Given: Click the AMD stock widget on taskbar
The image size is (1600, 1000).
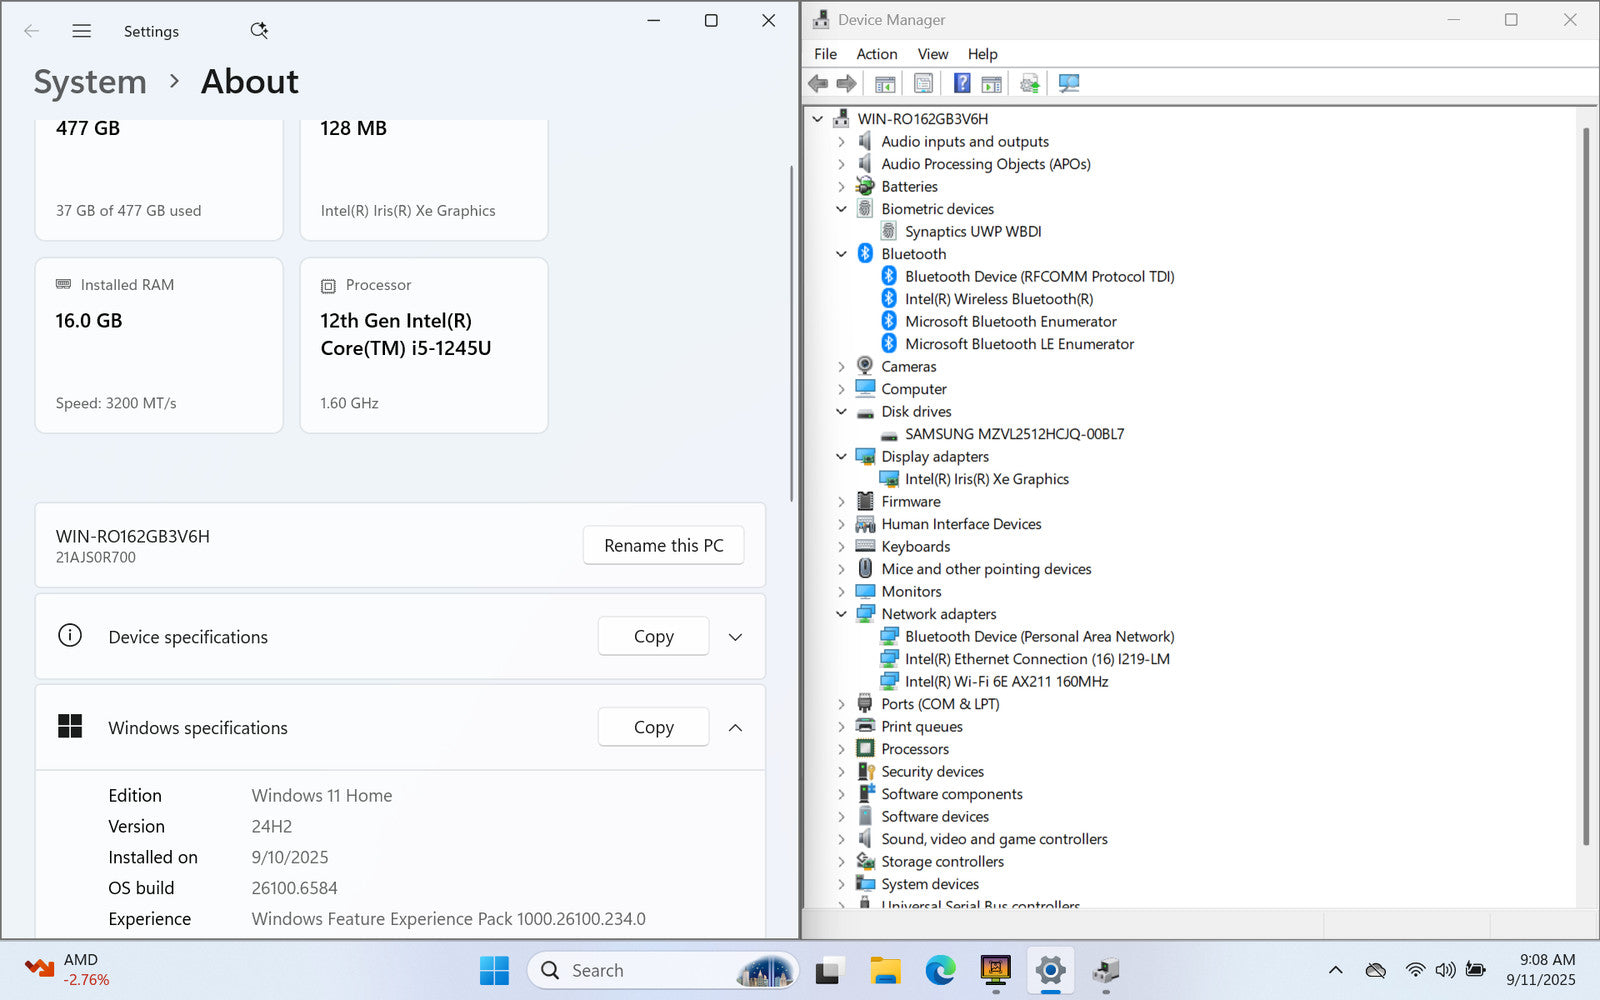Looking at the screenshot, I should [68, 970].
